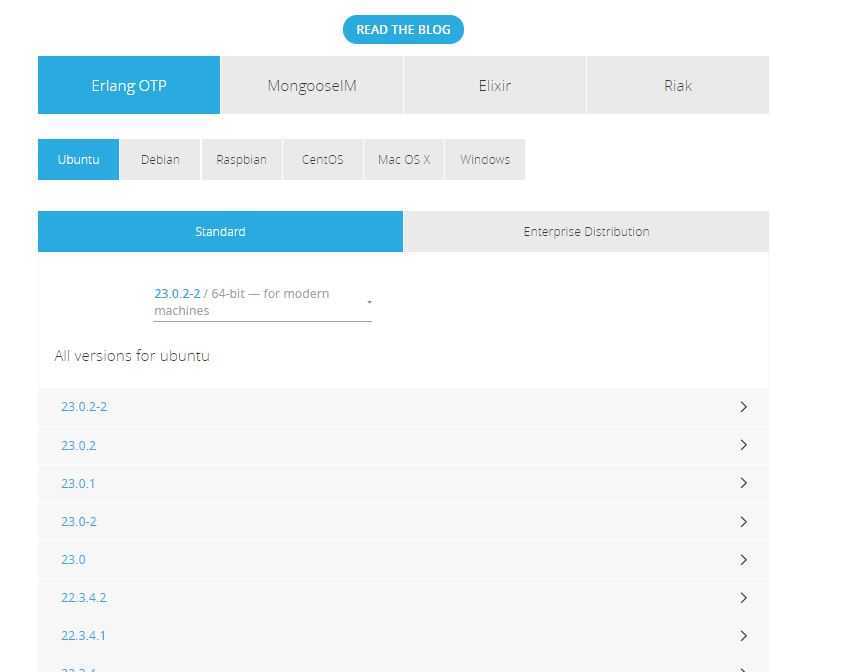Open the 23.0.2-2 version link in list
Screen dimensions: 867x672
(84, 407)
